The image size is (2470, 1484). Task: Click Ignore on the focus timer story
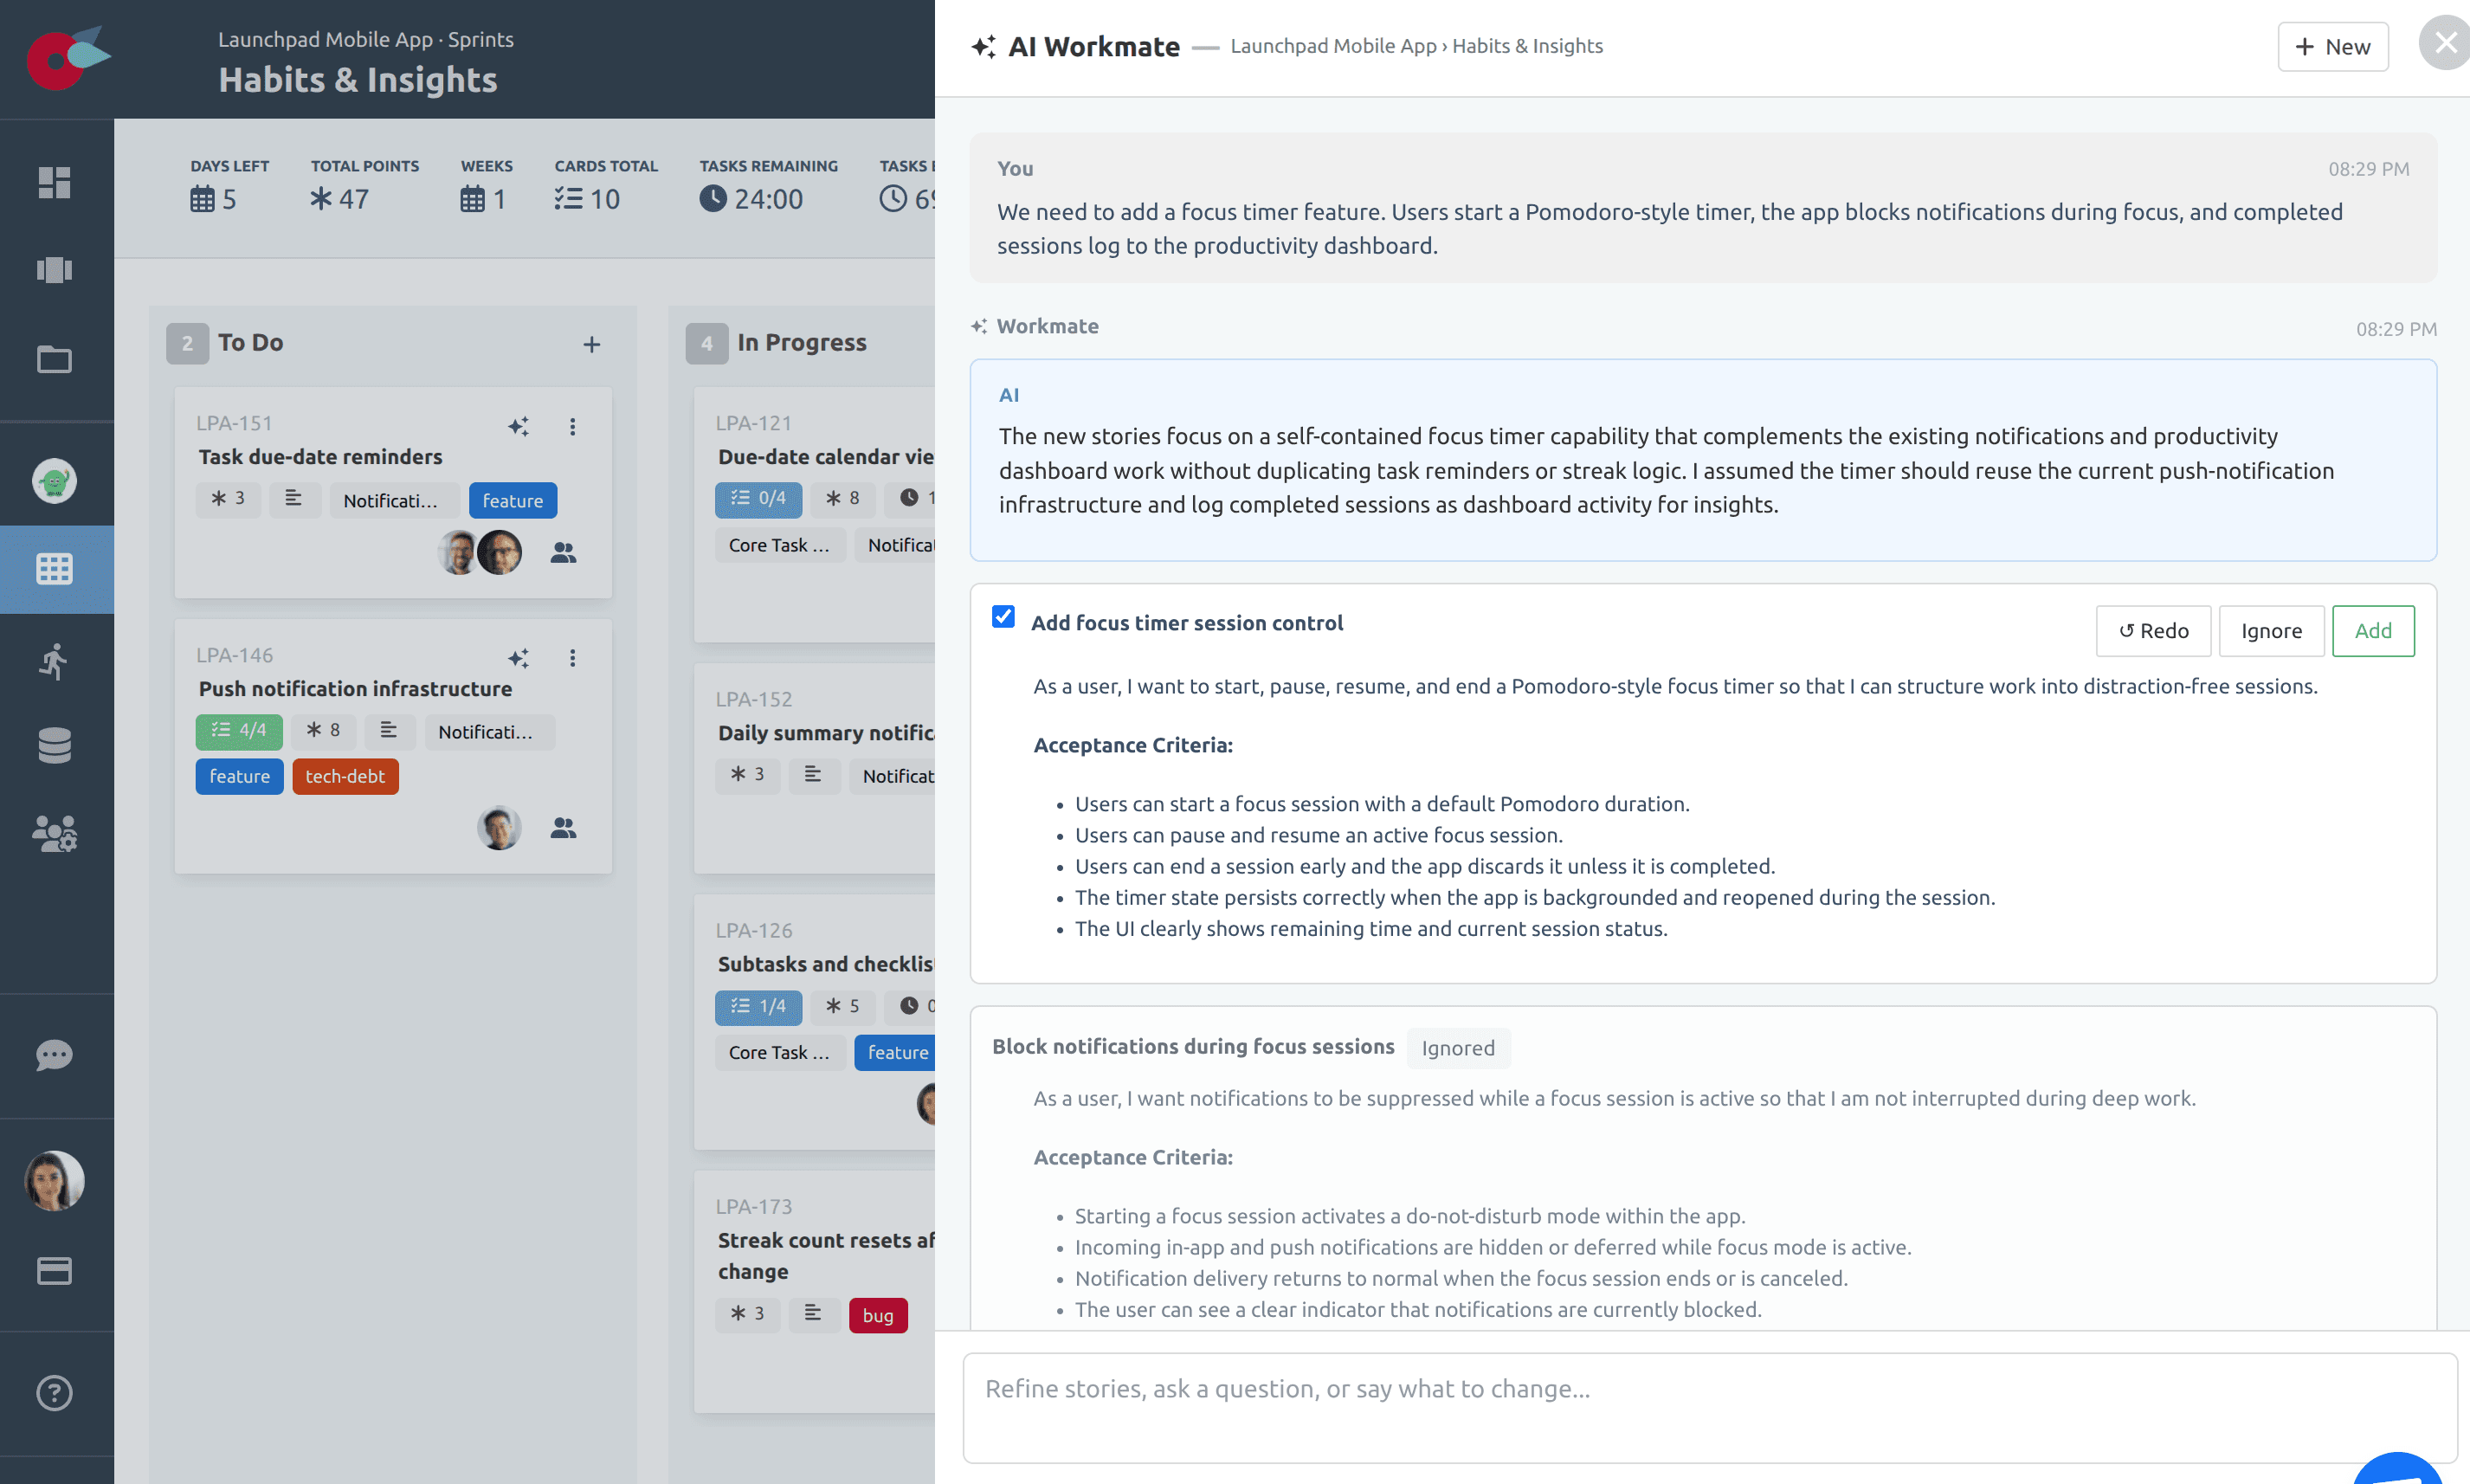point(2271,631)
